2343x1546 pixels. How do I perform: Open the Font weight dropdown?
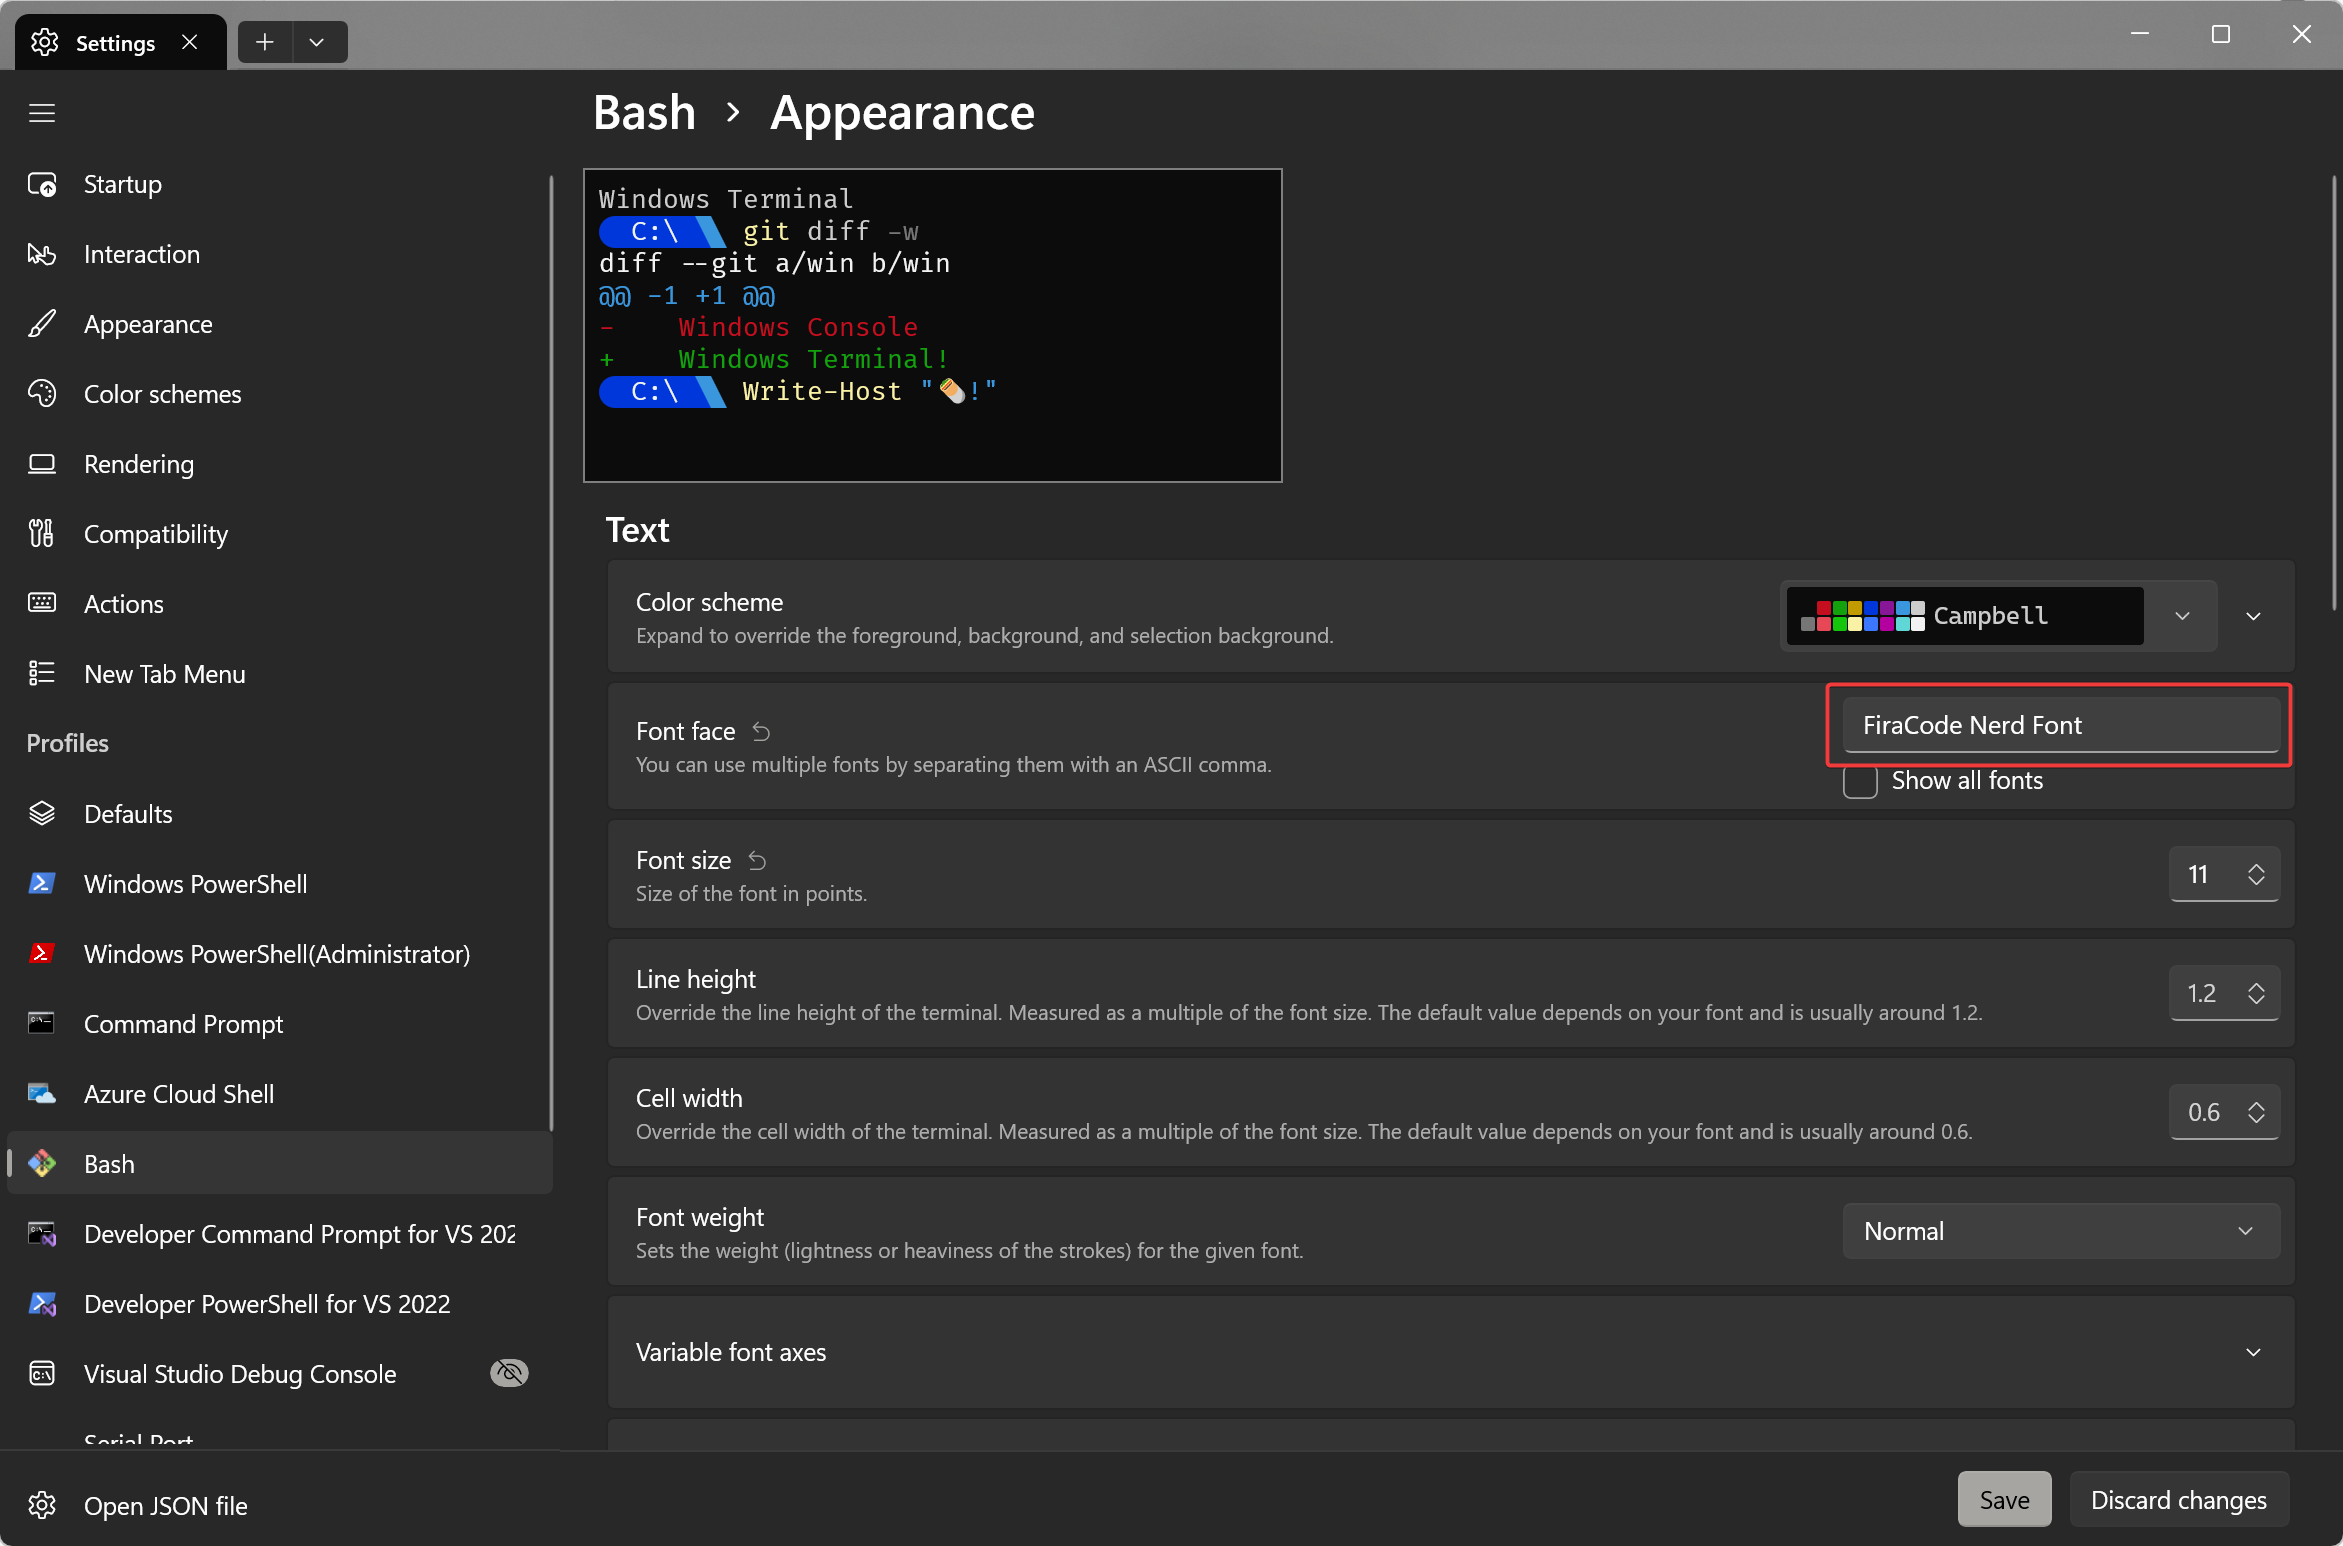(2060, 1231)
